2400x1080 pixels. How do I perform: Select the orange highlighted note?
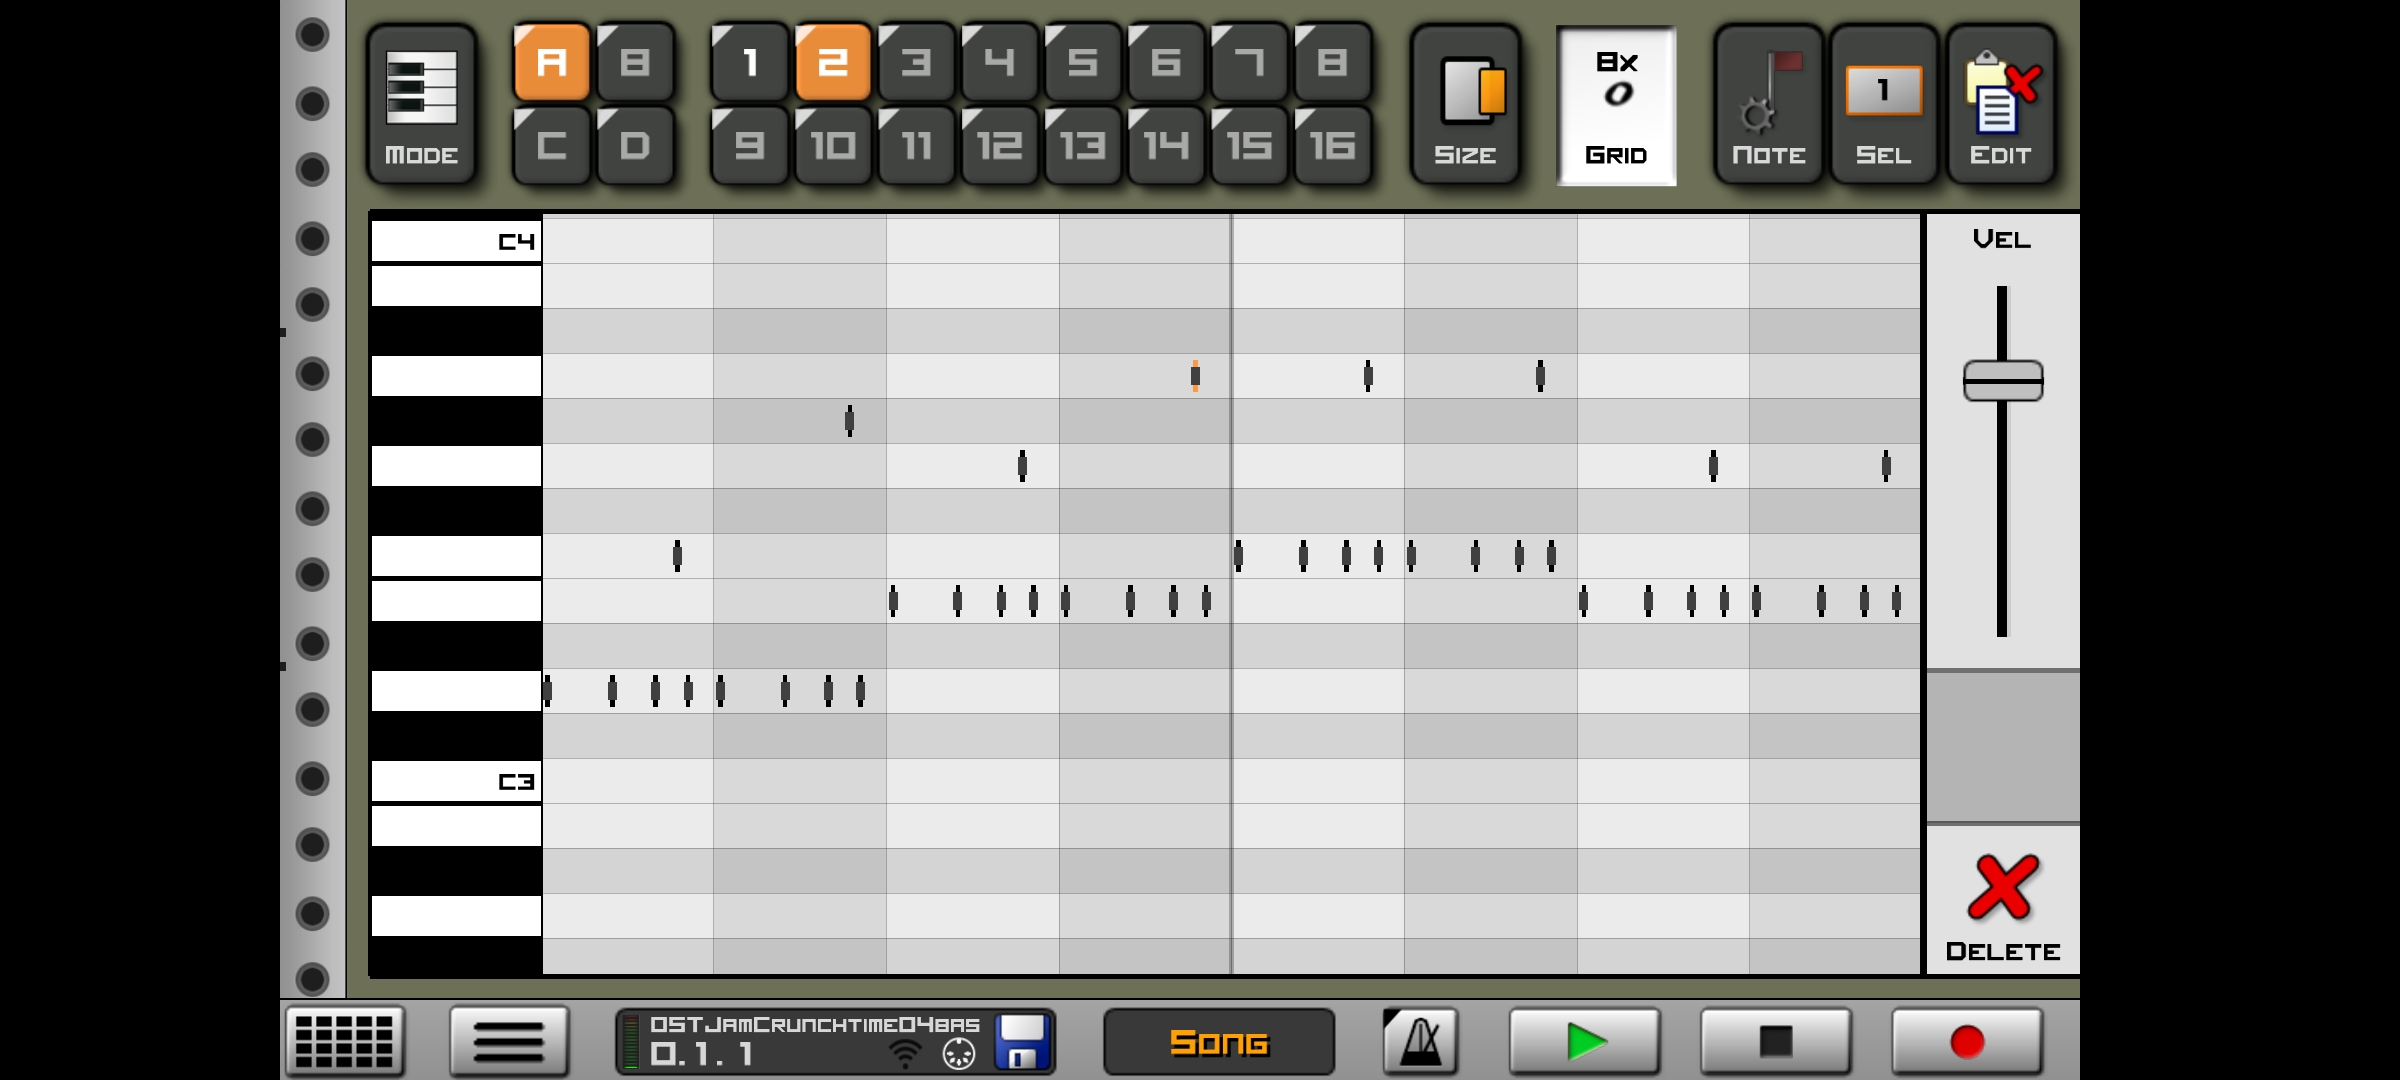(x=1195, y=376)
